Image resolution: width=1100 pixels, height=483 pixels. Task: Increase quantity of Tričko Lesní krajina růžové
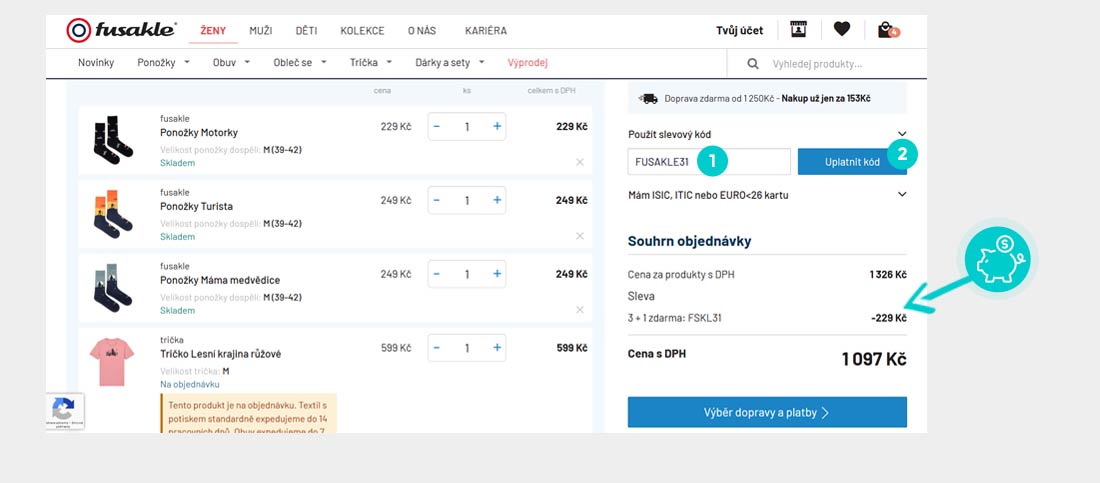(x=497, y=348)
